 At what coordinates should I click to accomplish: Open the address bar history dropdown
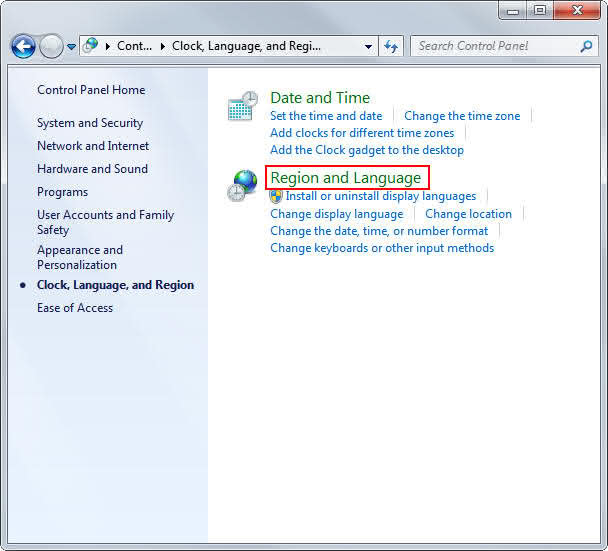point(368,47)
